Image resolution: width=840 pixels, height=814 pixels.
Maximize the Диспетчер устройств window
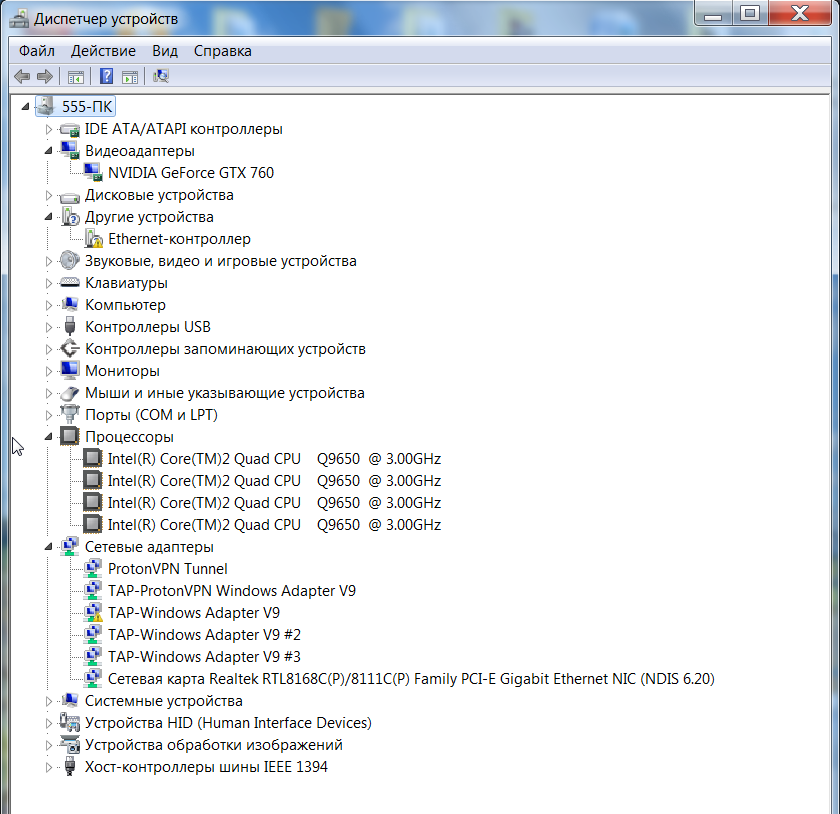pos(750,13)
